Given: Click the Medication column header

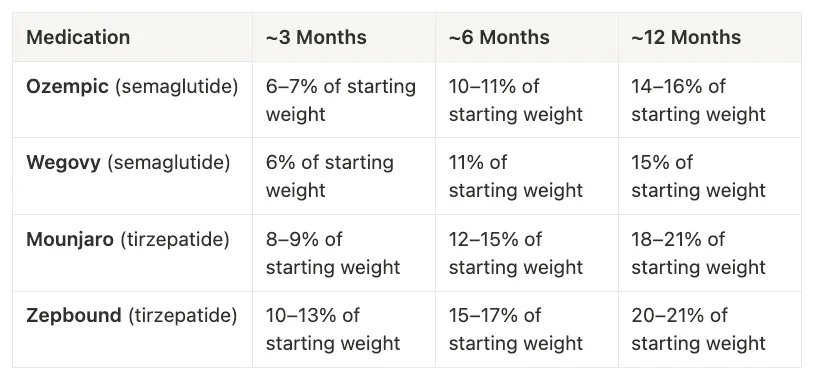Looking at the screenshot, I should coord(78,37).
